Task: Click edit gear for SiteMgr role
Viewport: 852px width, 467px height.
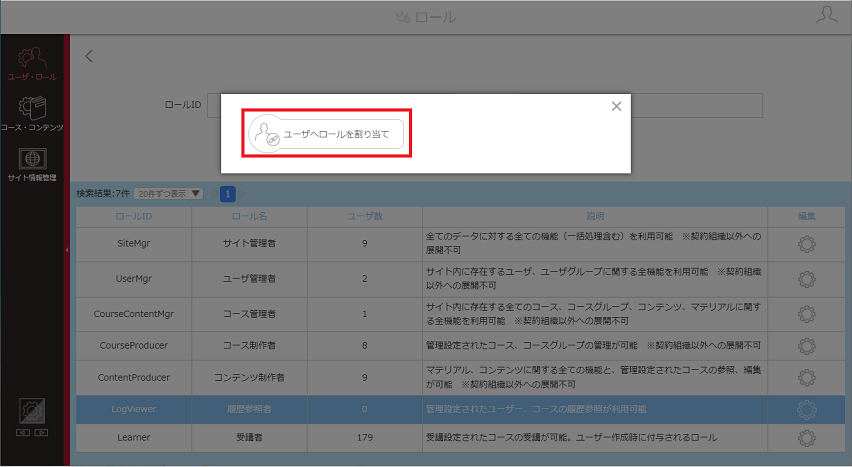Action: 806,244
